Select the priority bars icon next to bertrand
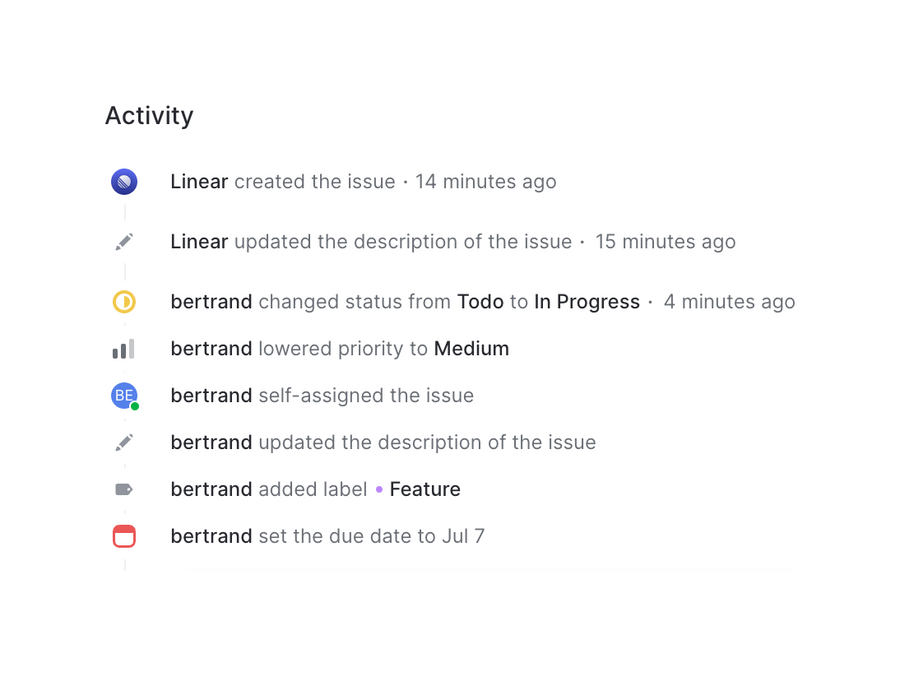Viewport: 900px width, 676px height. coord(124,348)
